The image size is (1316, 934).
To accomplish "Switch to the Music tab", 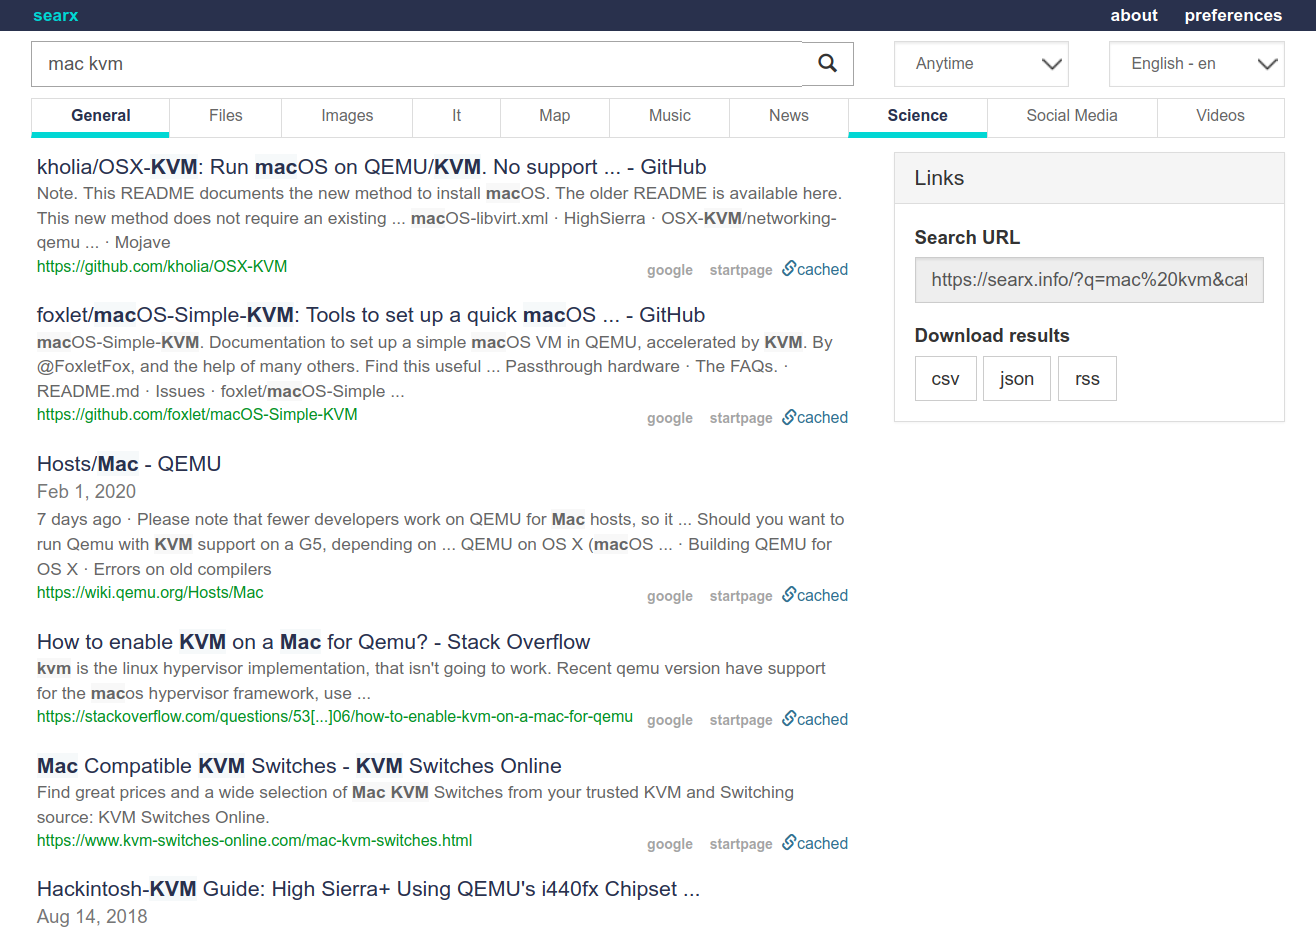I will 670,116.
